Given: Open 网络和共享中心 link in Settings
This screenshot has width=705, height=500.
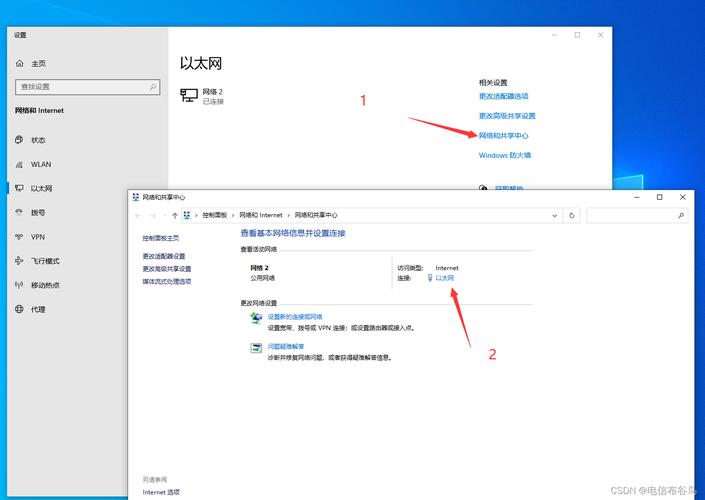Looking at the screenshot, I should click(x=504, y=135).
